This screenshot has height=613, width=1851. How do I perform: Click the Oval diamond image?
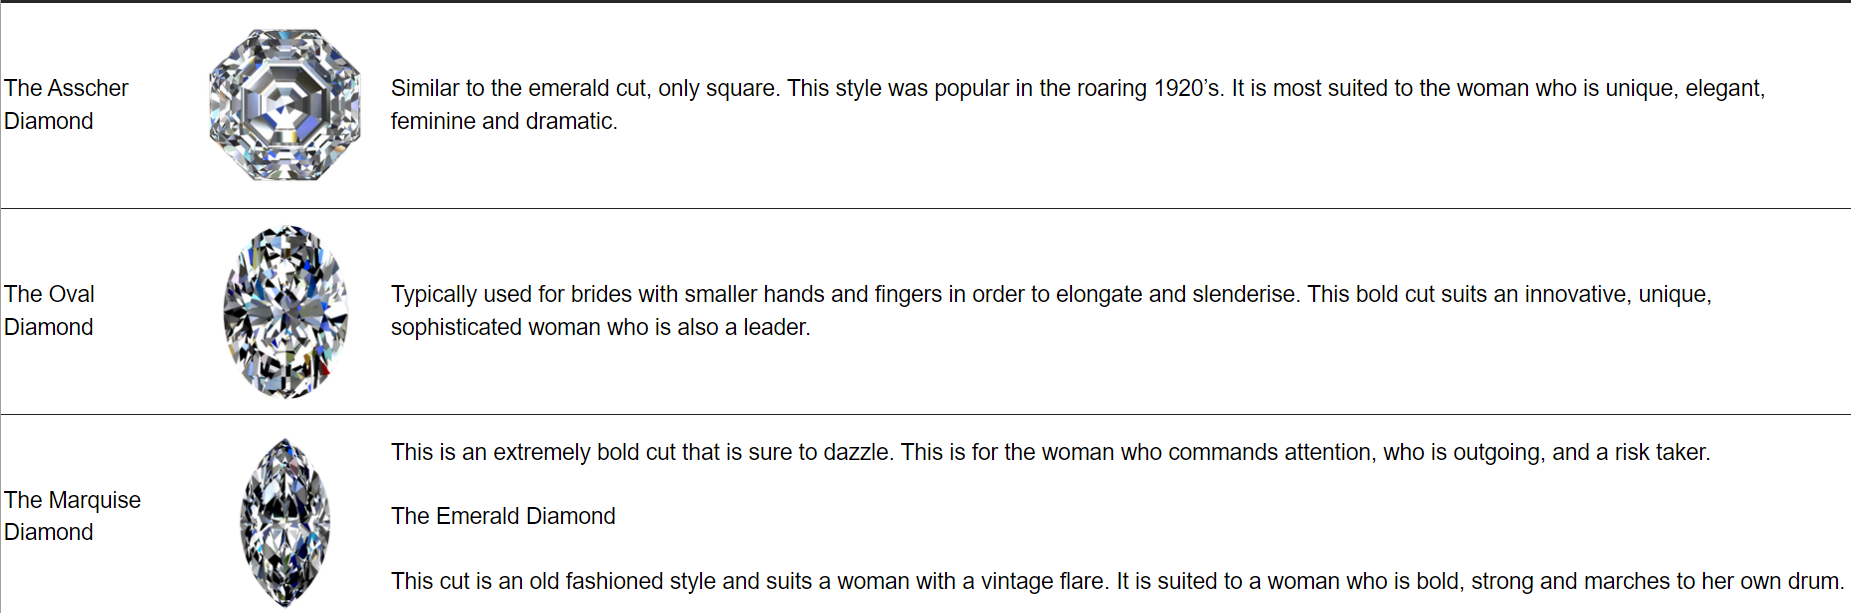coord(286,311)
